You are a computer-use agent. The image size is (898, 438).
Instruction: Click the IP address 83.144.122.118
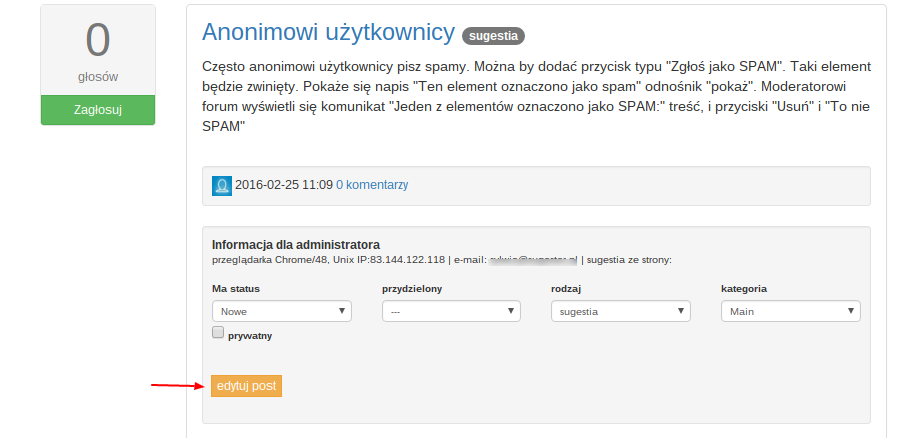[x=407, y=260]
